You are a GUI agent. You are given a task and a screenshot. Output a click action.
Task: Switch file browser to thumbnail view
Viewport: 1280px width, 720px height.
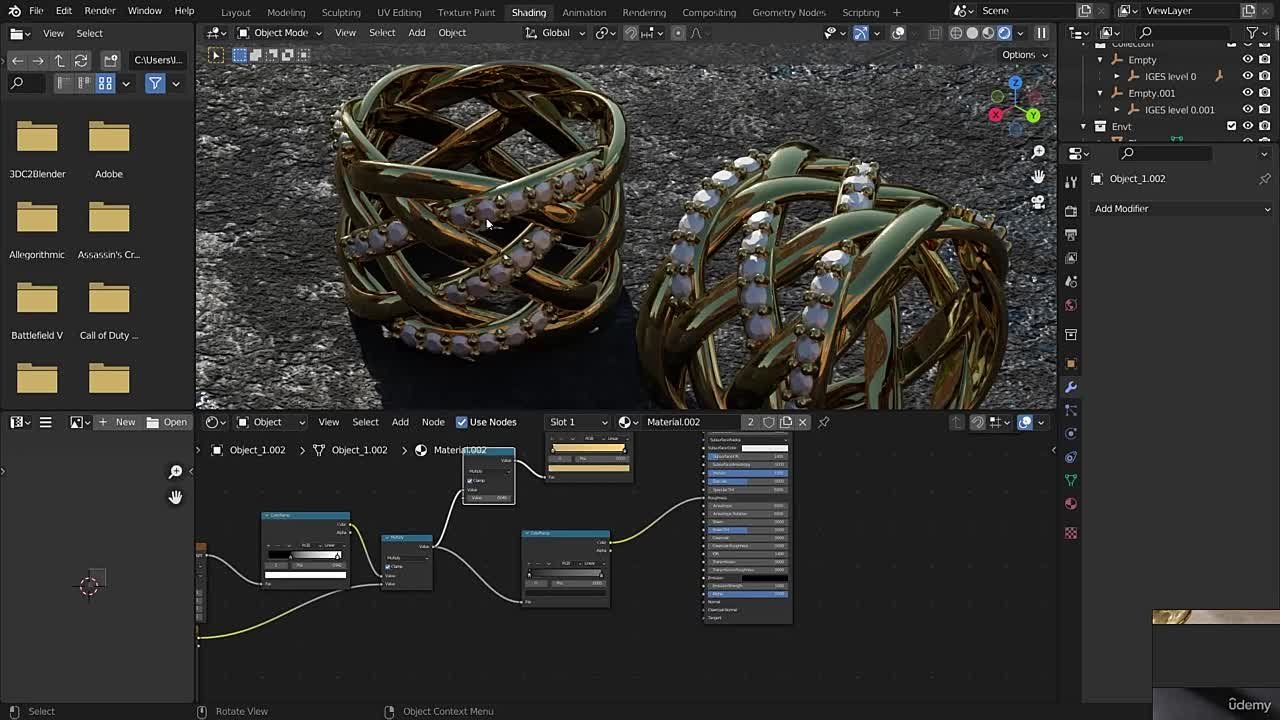(x=105, y=84)
